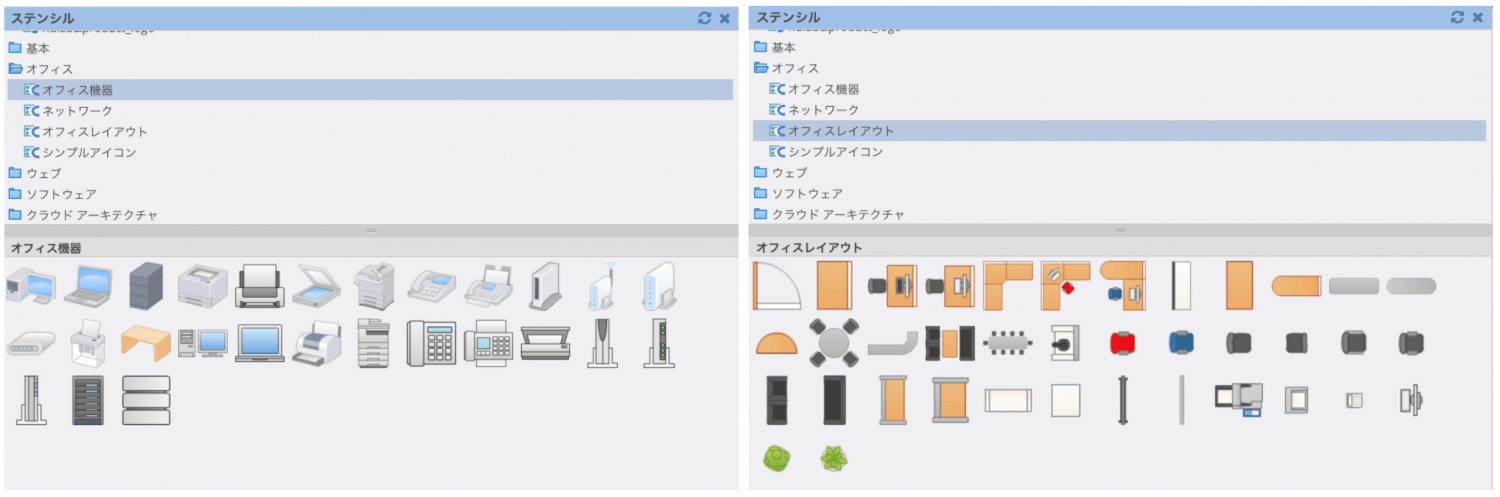This screenshot has width=1500, height=497.
Task: Choose the paper shredder shape
Action: 88,343
